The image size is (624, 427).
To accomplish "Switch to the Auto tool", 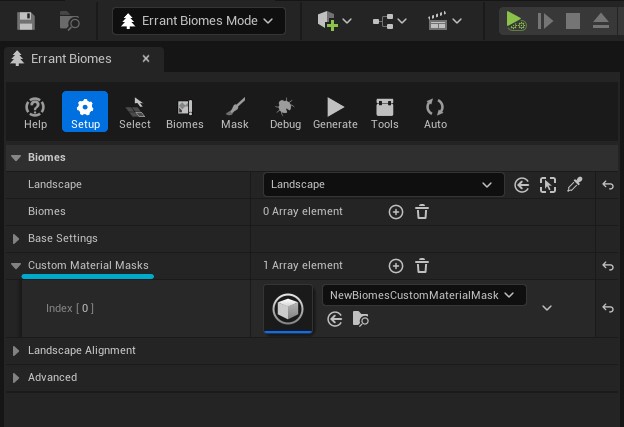I will 435,113.
